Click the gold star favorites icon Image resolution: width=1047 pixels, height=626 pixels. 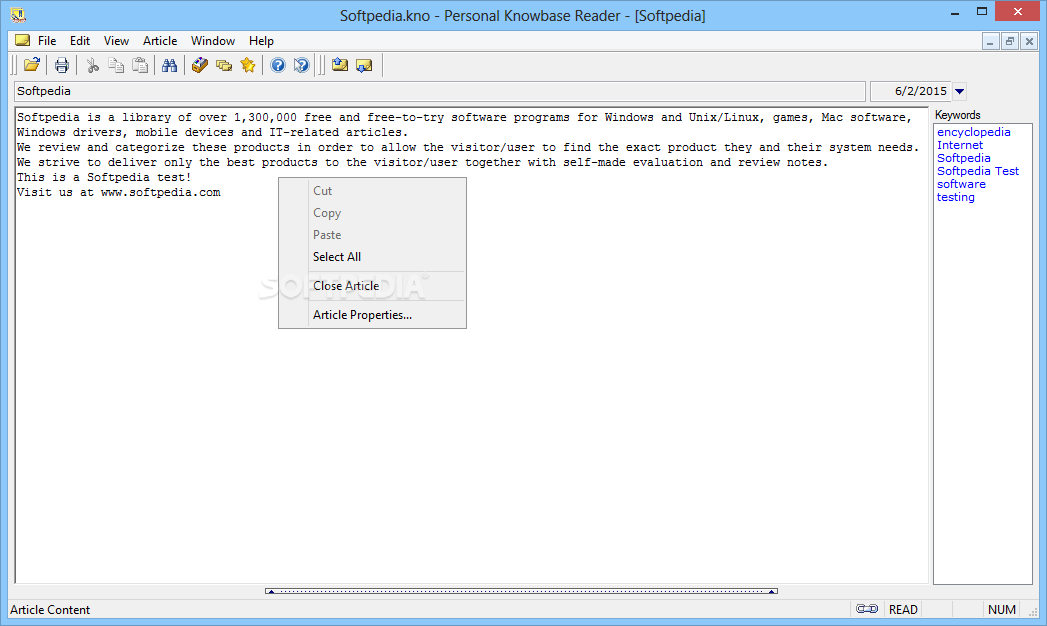click(248, 65)
